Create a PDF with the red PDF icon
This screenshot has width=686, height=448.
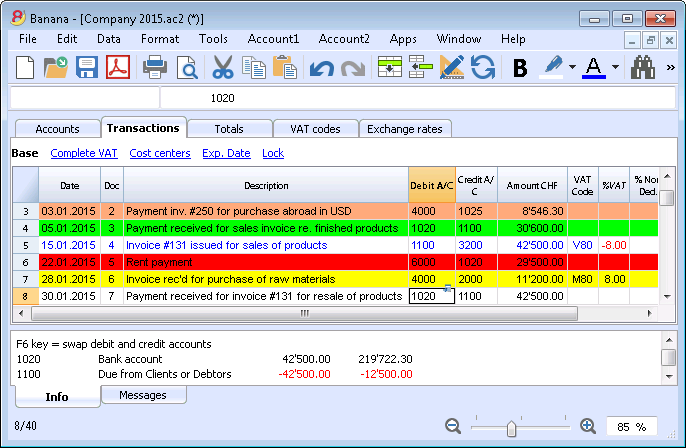coord(118,67)
